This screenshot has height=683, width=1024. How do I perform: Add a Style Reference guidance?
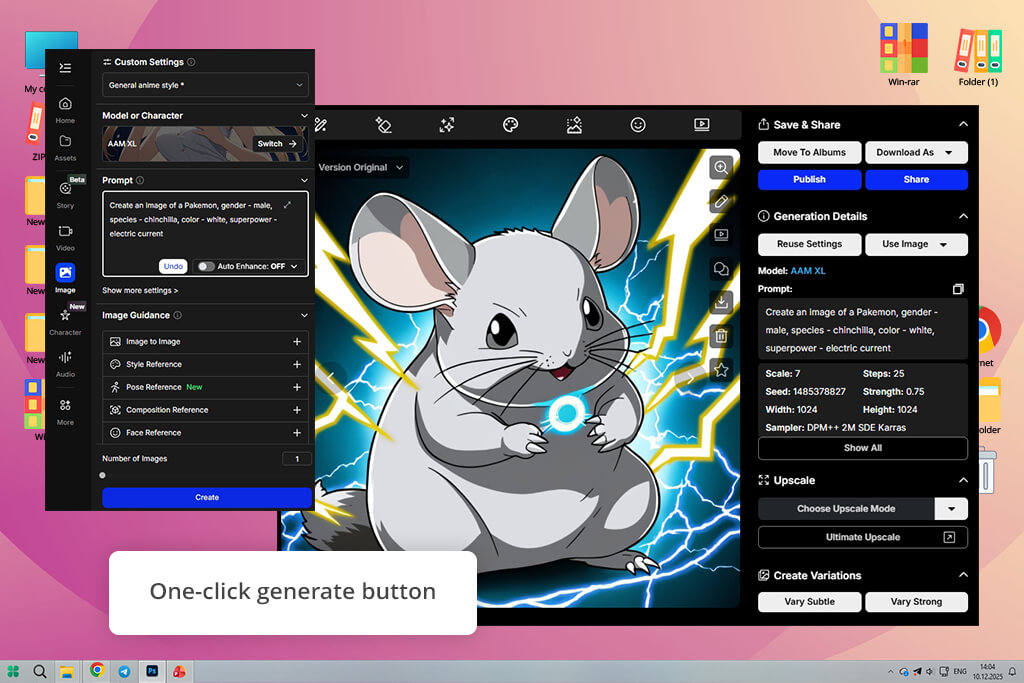point(296,364)
